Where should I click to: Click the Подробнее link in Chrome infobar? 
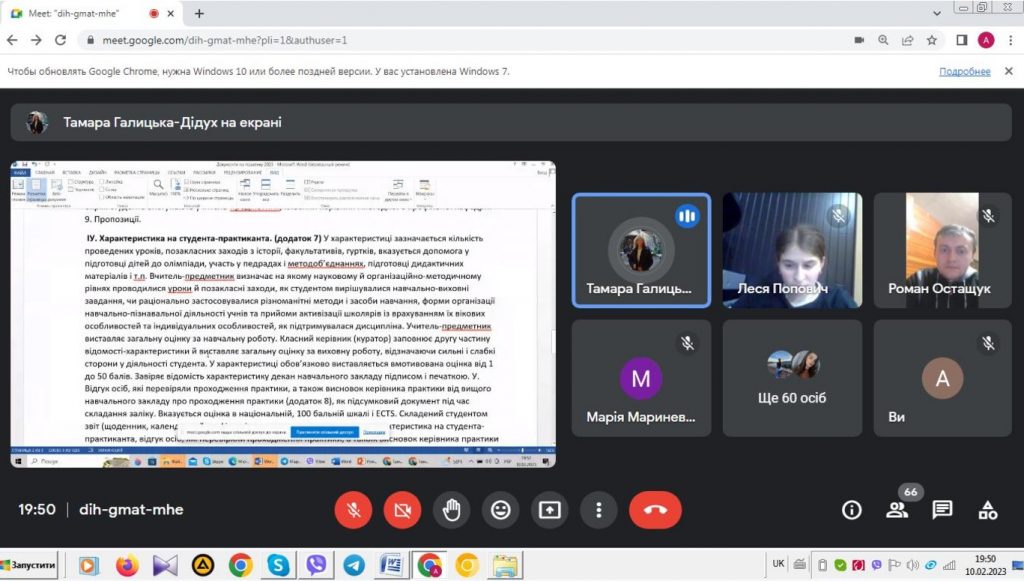[964, 72]
